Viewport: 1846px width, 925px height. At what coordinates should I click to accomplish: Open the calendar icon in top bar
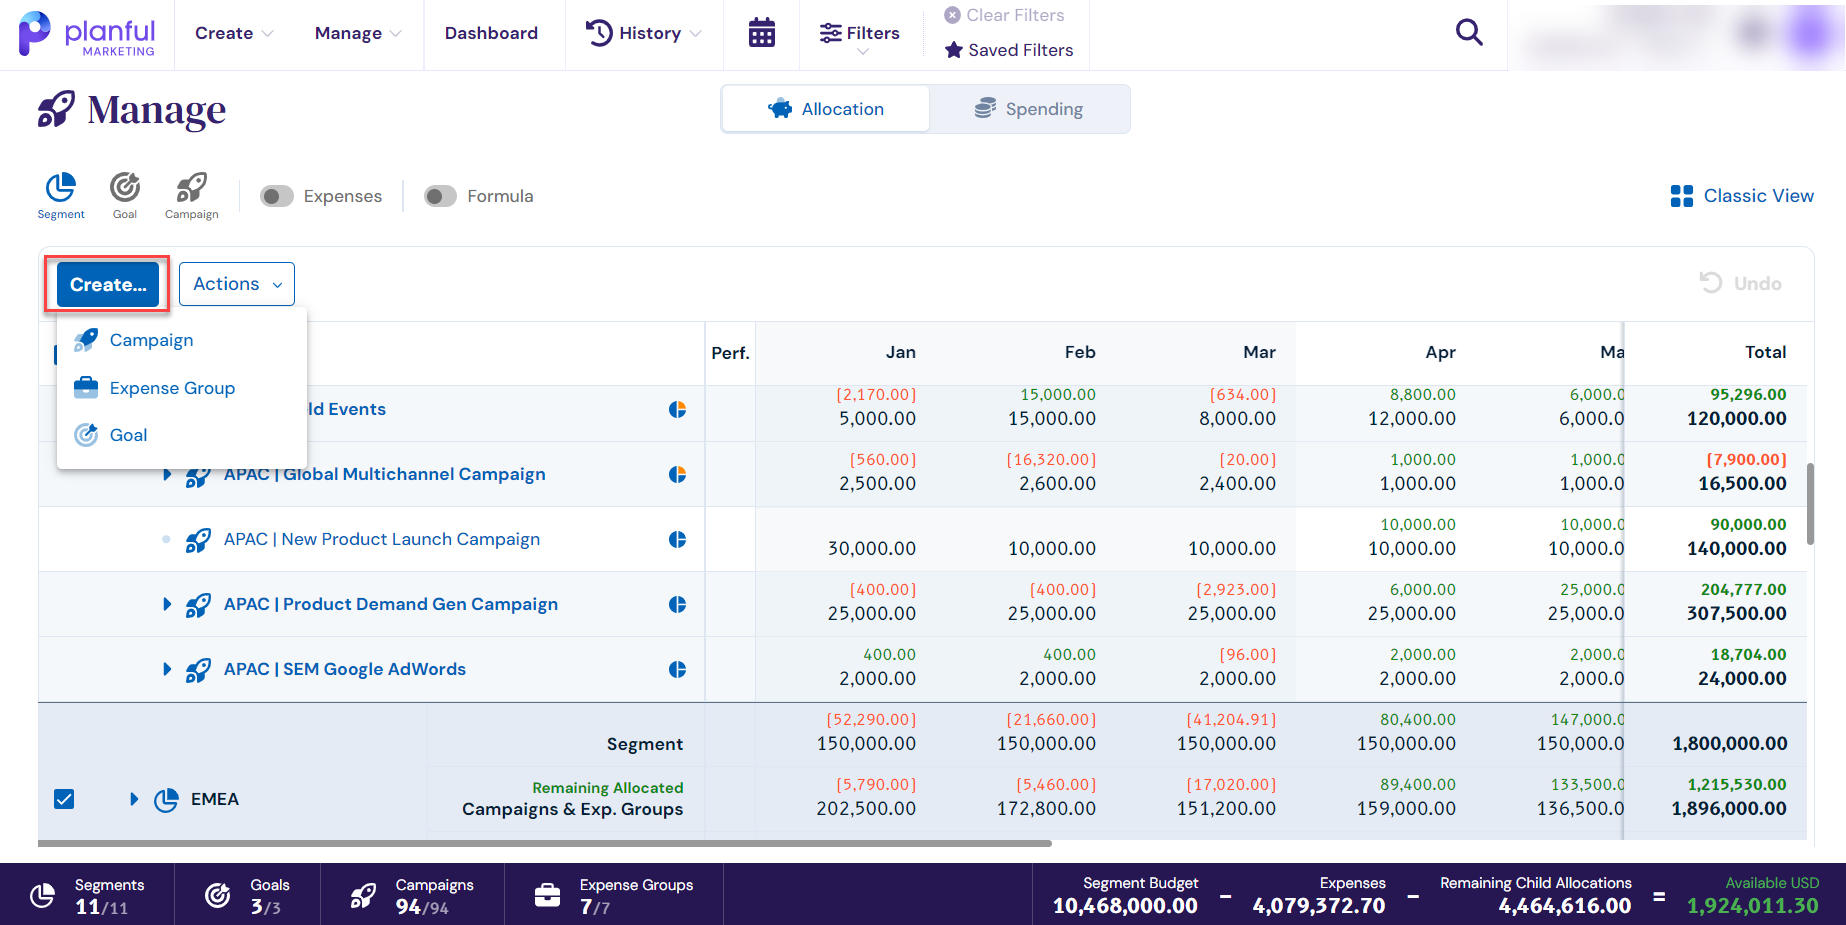tap(762, 33)
